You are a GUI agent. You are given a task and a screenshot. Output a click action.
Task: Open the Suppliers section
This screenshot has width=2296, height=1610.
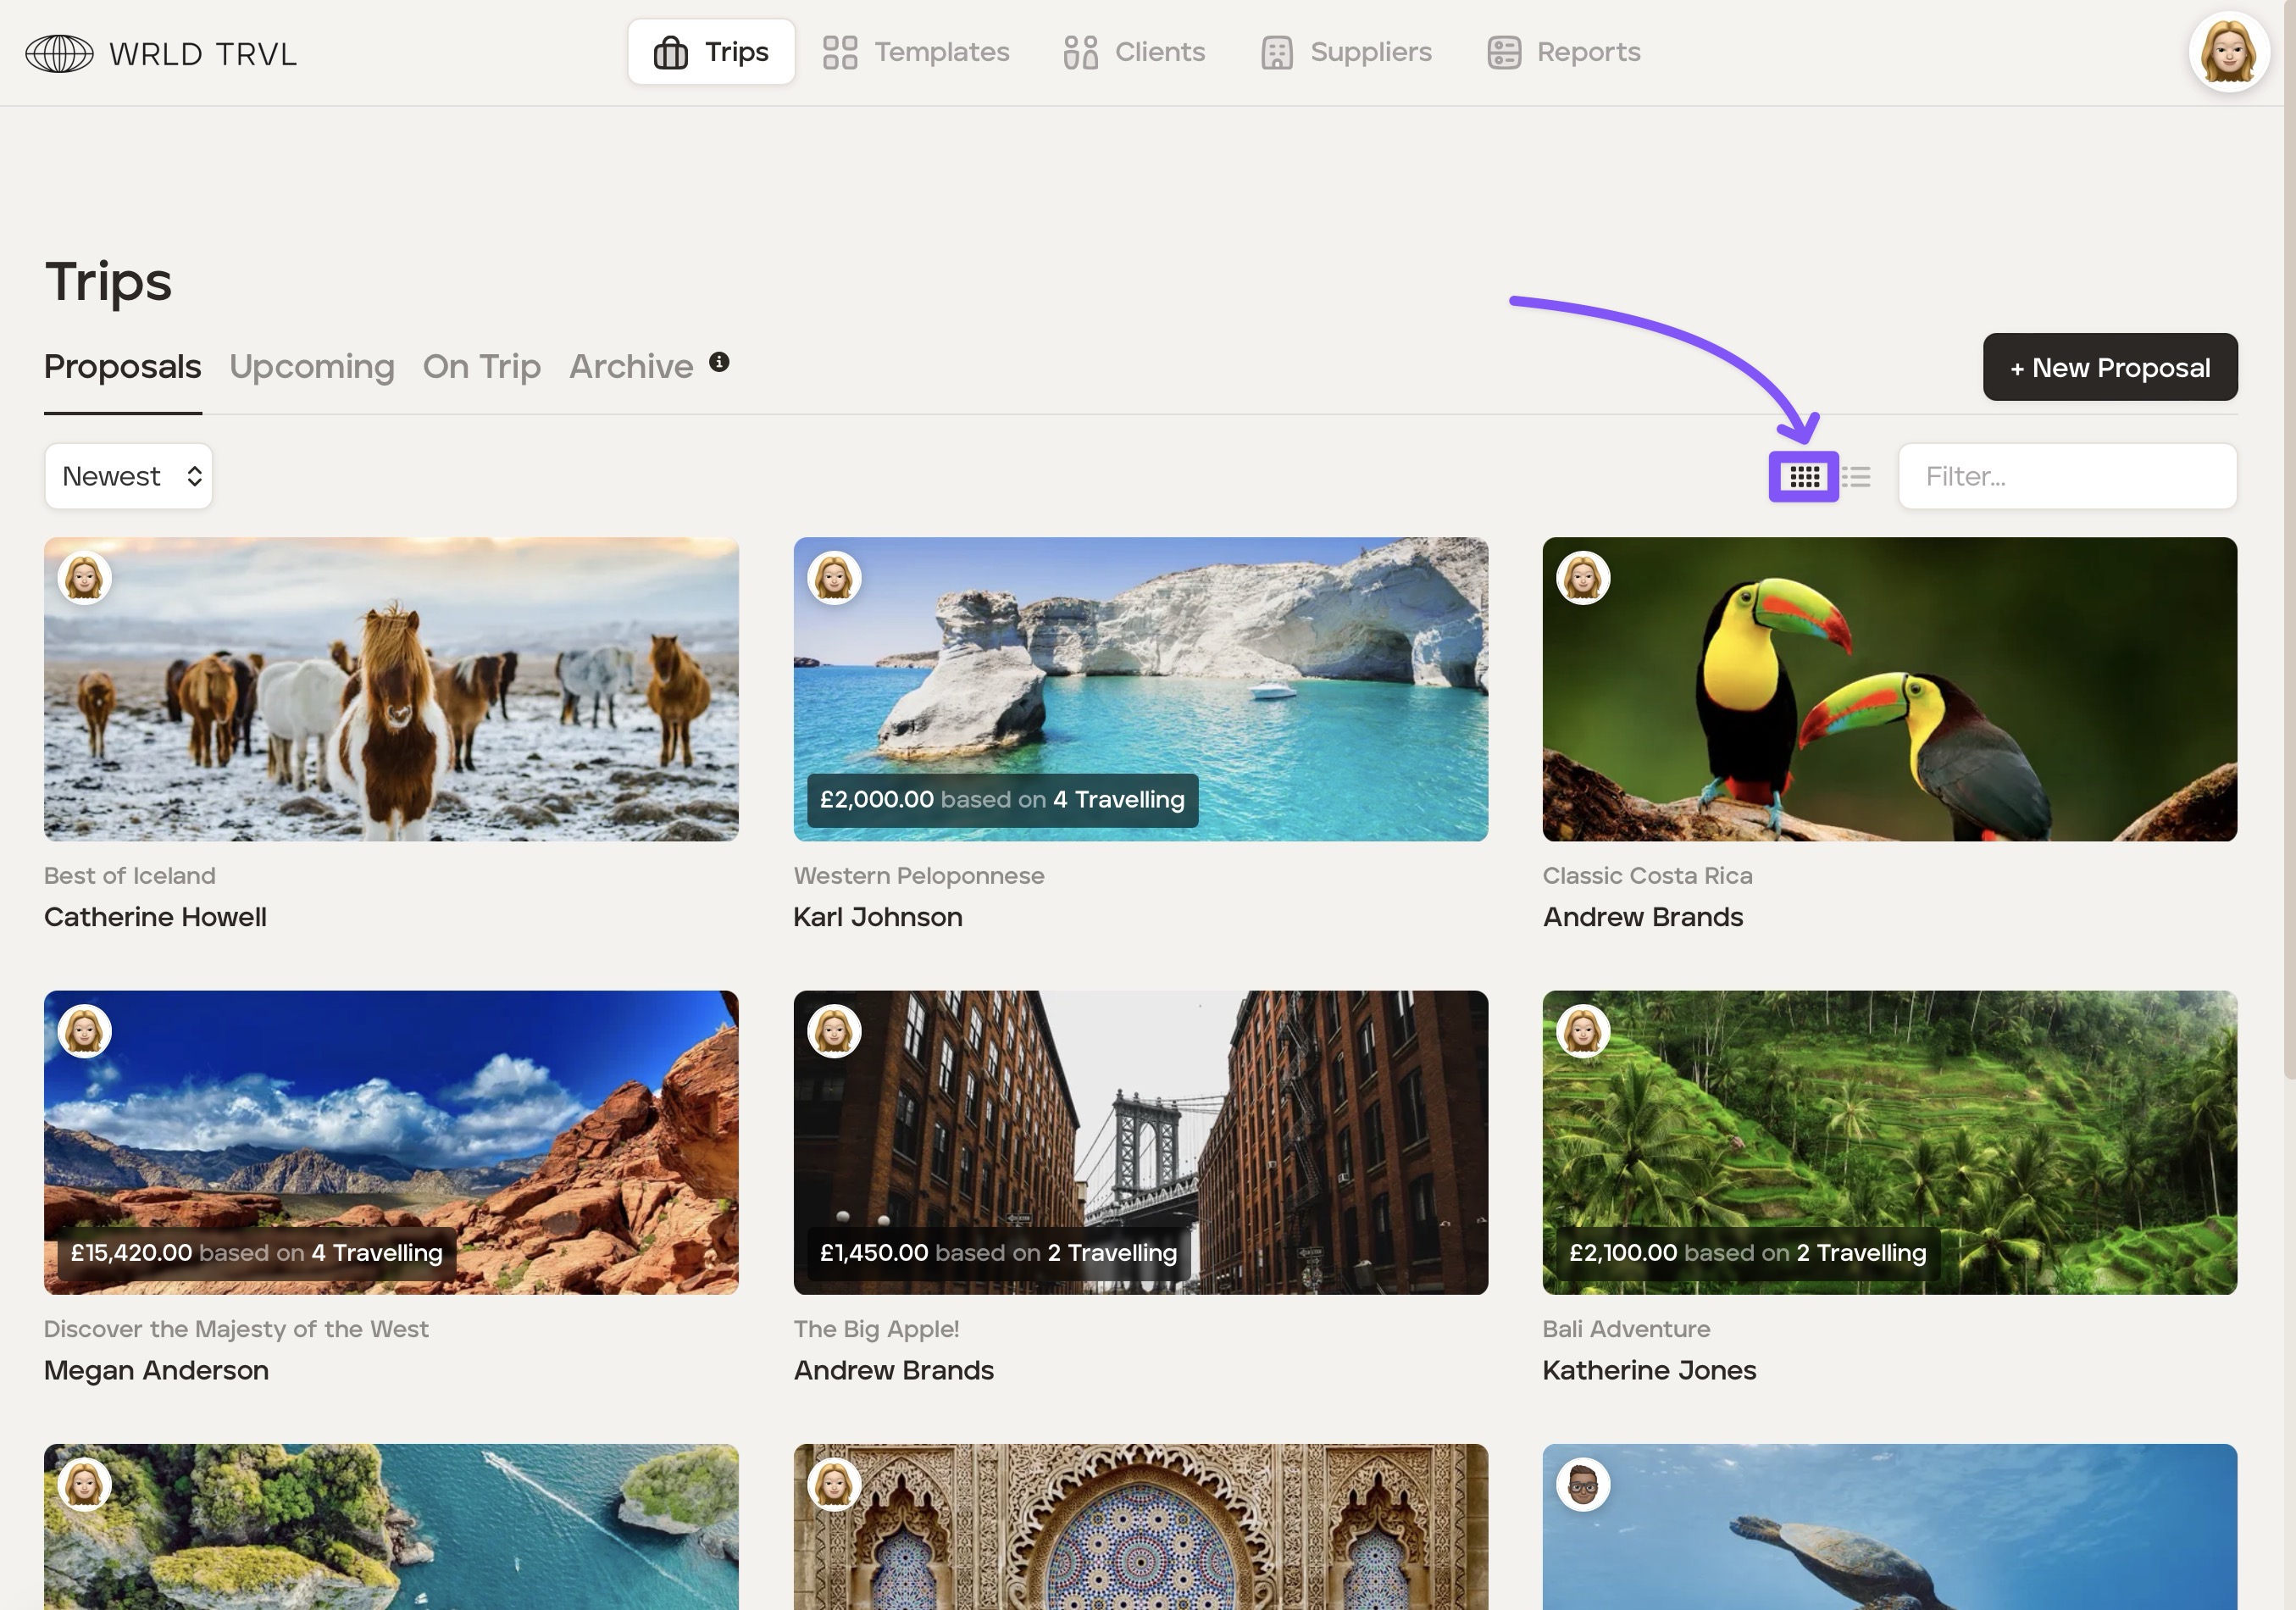(1346, 52)
